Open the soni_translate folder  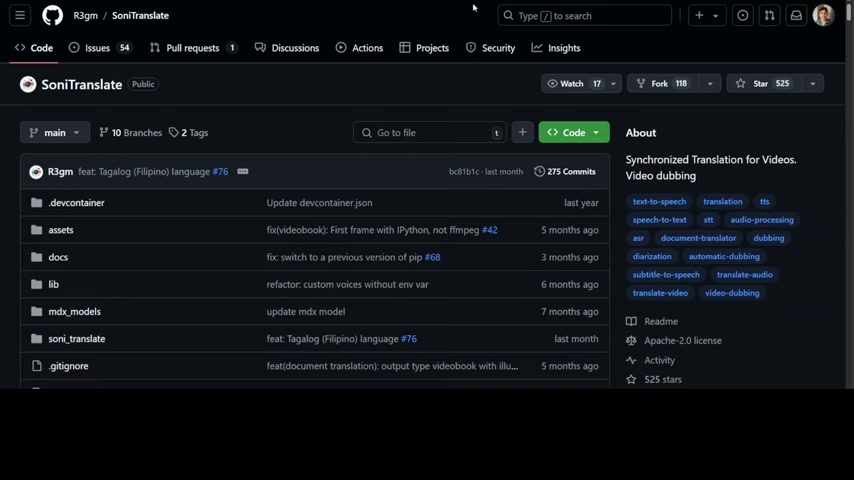[x=77, y=339]
